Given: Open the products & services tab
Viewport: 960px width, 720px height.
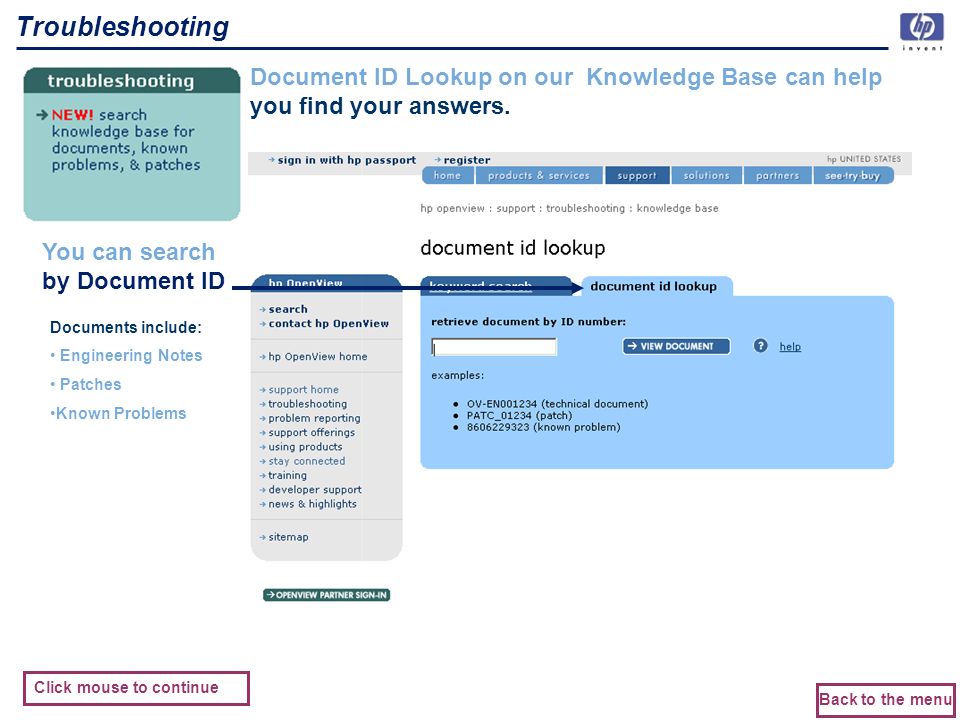Looking at the screenshot, I should [539, 176].
